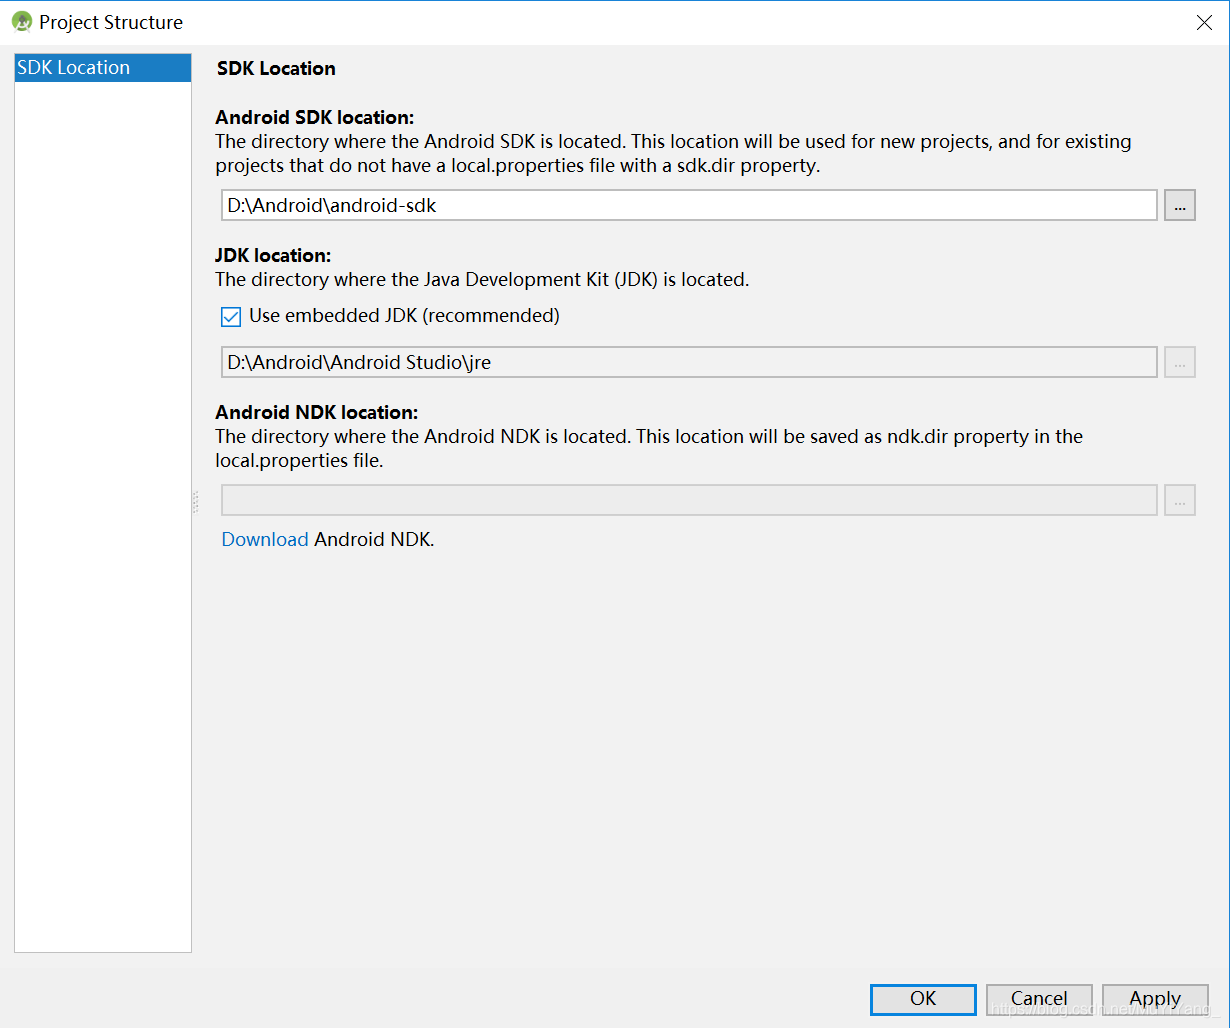
Task: Browse for the Android SDK location folder
Action: point(1180,205)
